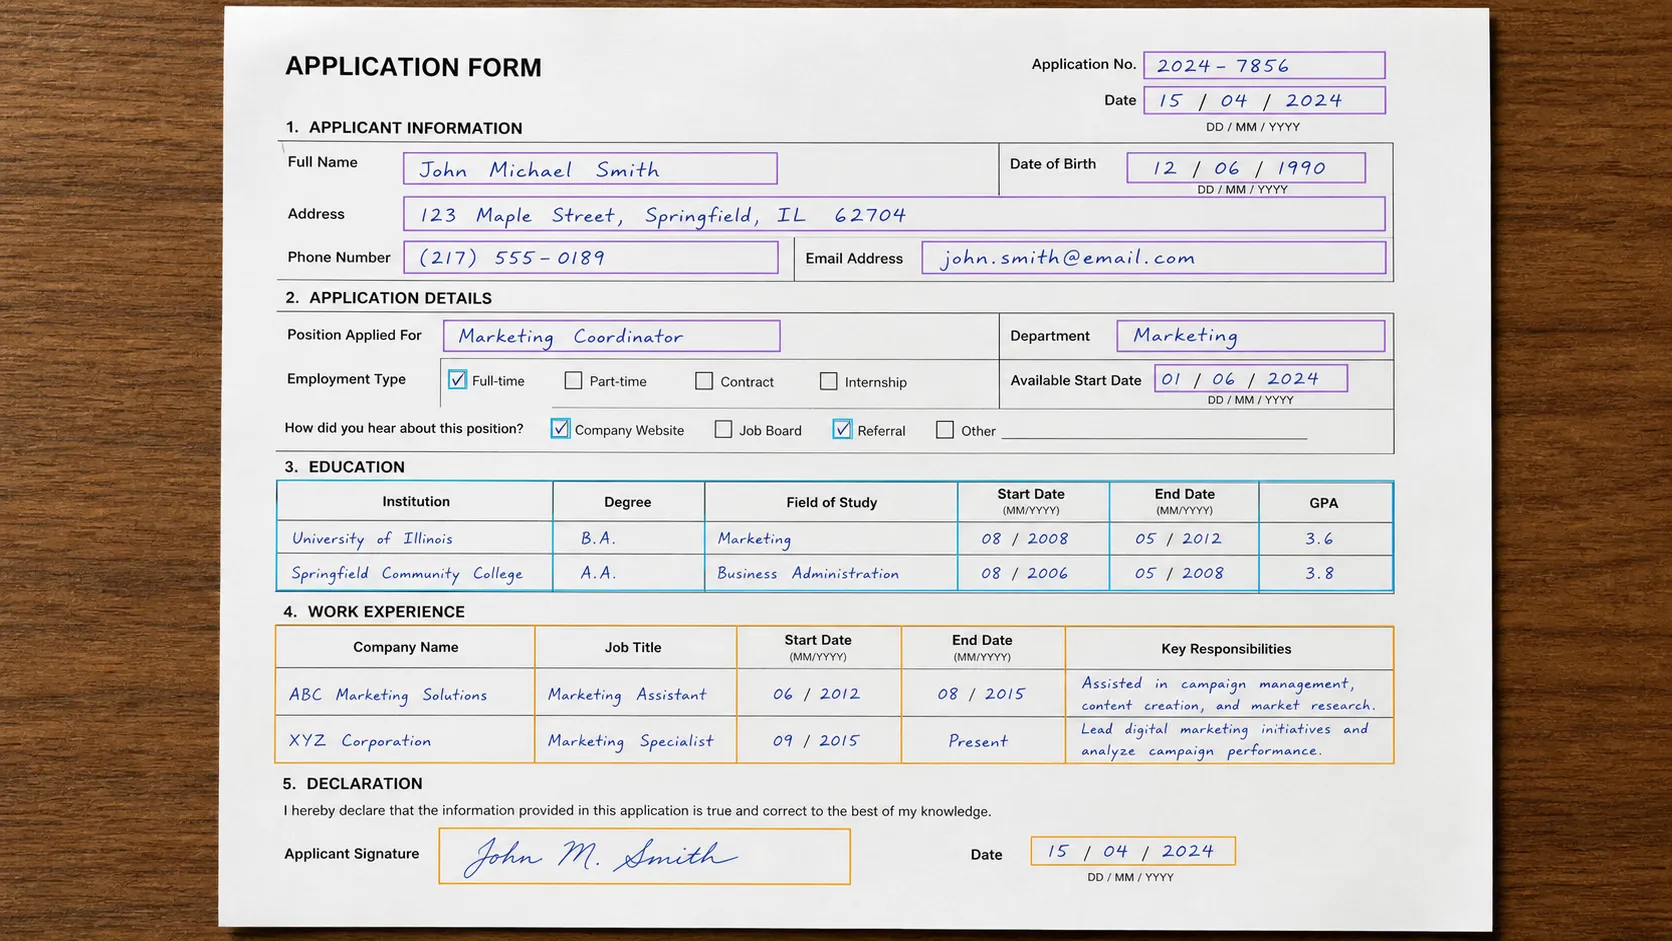Image resolution: width=1672 pixels, height=941 pixels.
Task: Click the Department field
Action: pos(1250,336)
